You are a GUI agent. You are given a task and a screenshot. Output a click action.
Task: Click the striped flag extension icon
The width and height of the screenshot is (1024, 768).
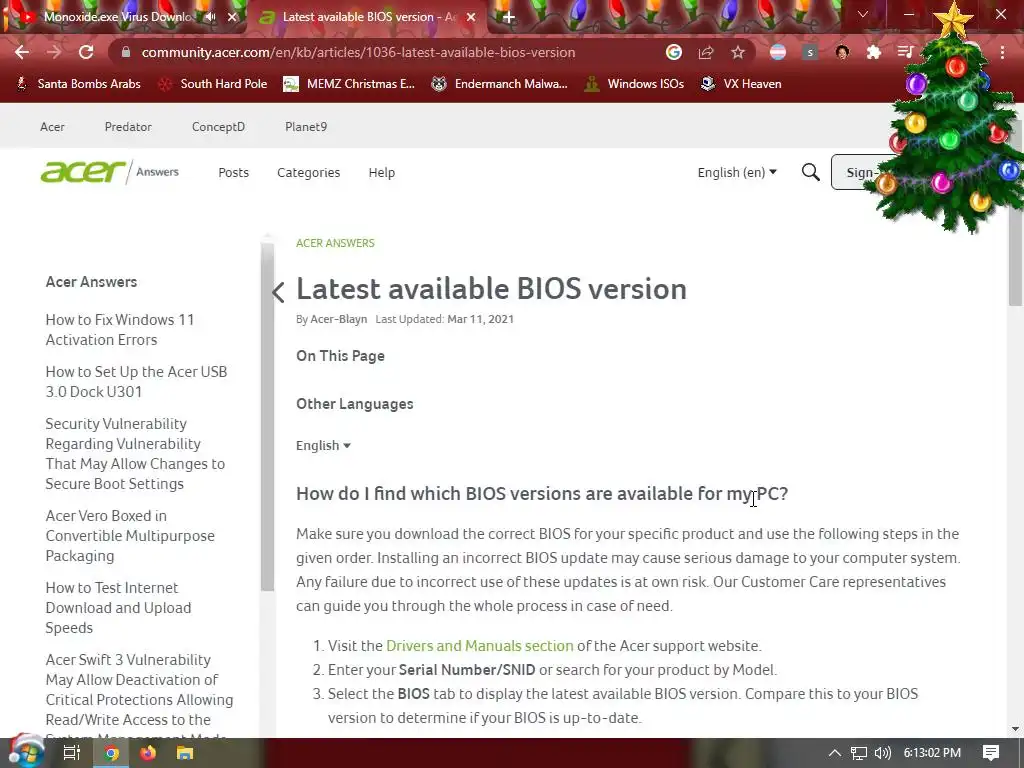click(778, 52)
